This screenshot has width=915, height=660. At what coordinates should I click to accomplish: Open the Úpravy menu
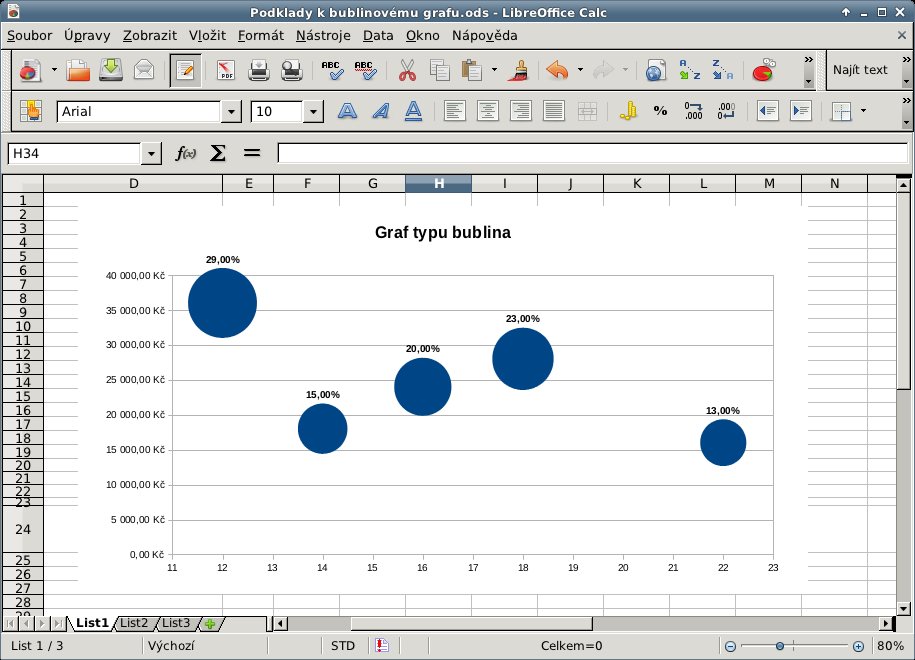point(87,36)
